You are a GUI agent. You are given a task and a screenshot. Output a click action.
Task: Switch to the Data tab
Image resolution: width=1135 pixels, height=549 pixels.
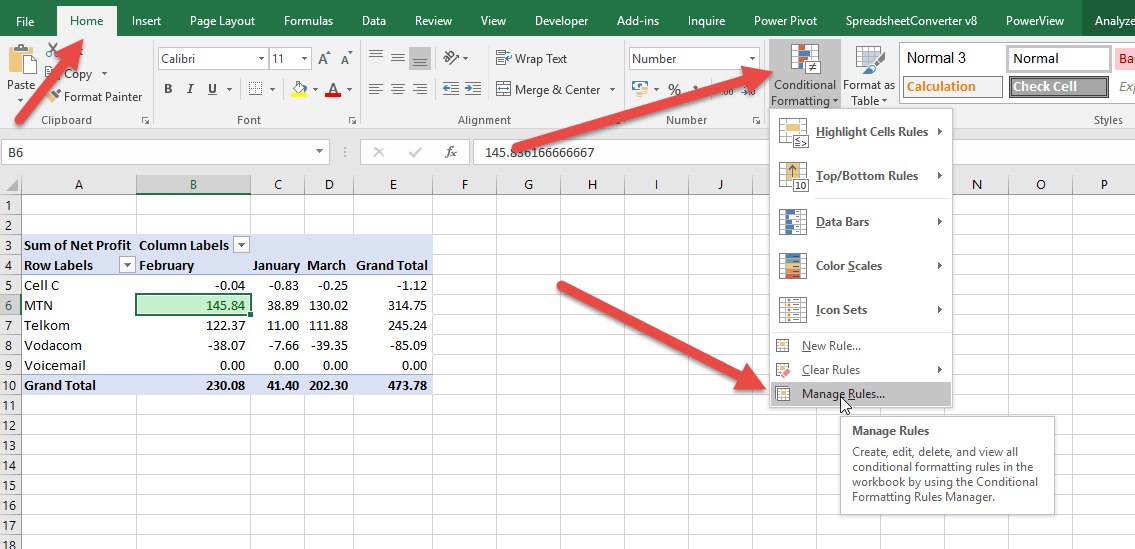point(374,21)
